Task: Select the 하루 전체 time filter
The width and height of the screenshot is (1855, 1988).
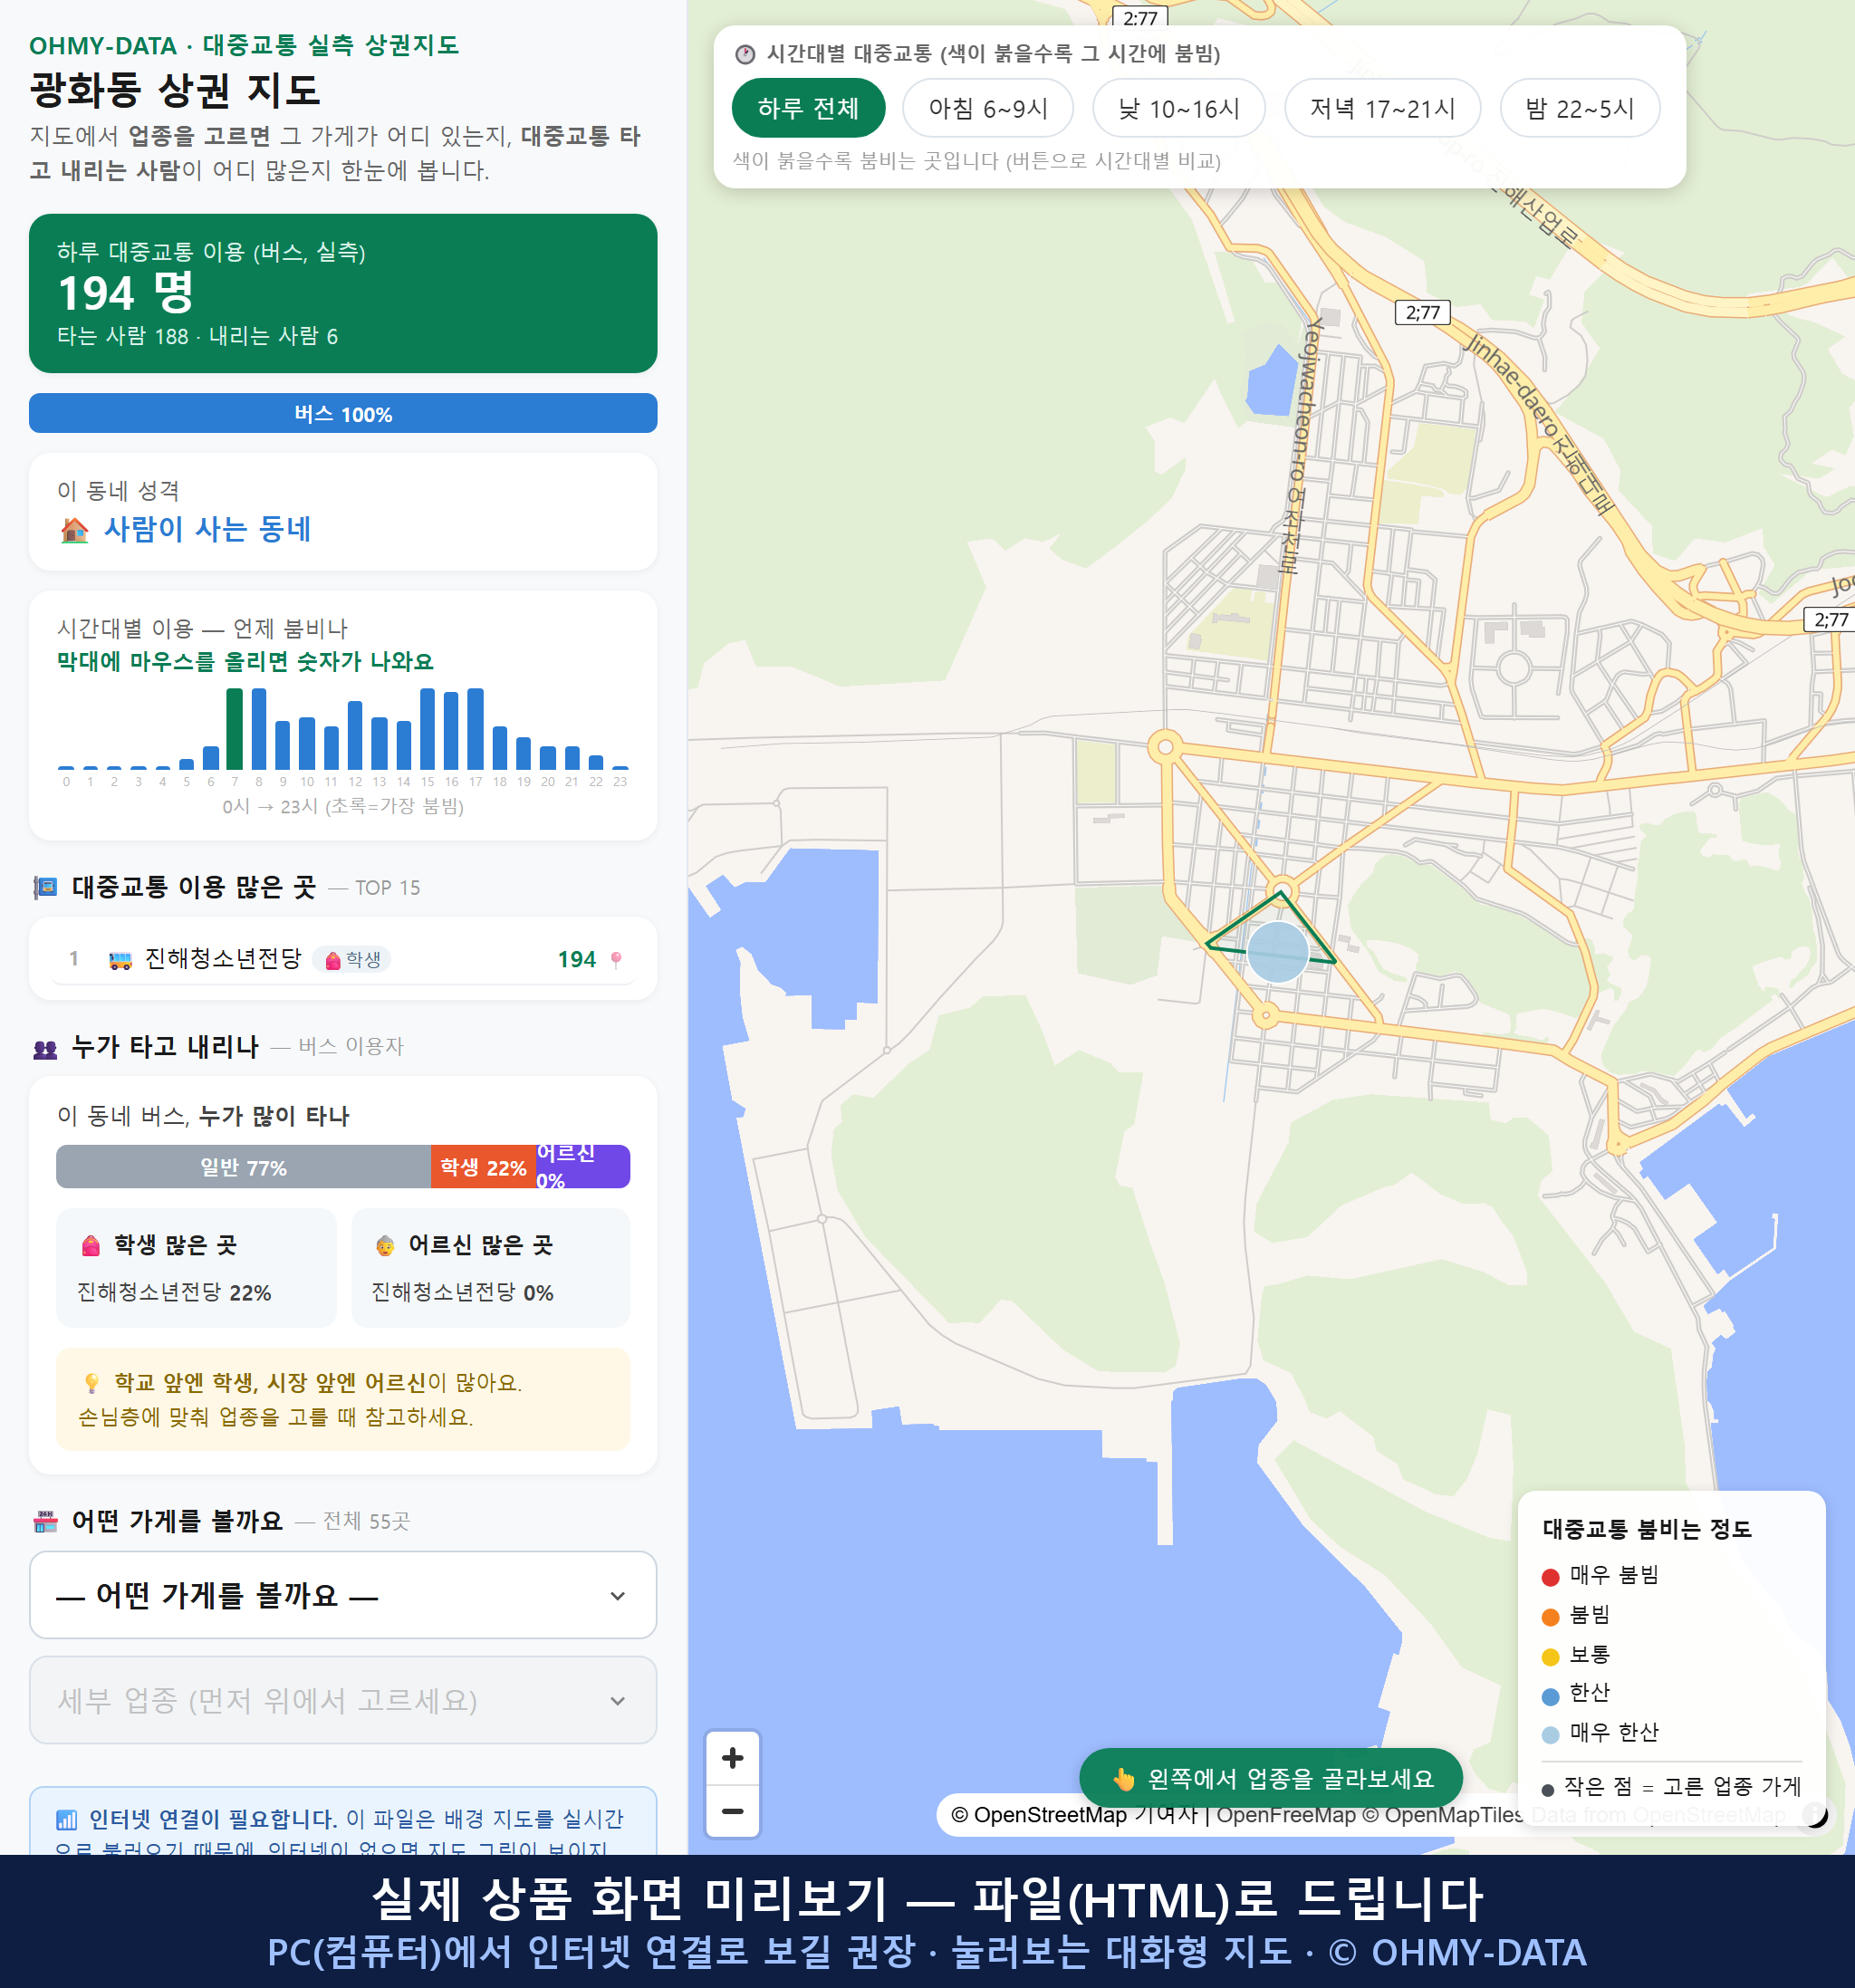Action: click(x=808, y=108)
